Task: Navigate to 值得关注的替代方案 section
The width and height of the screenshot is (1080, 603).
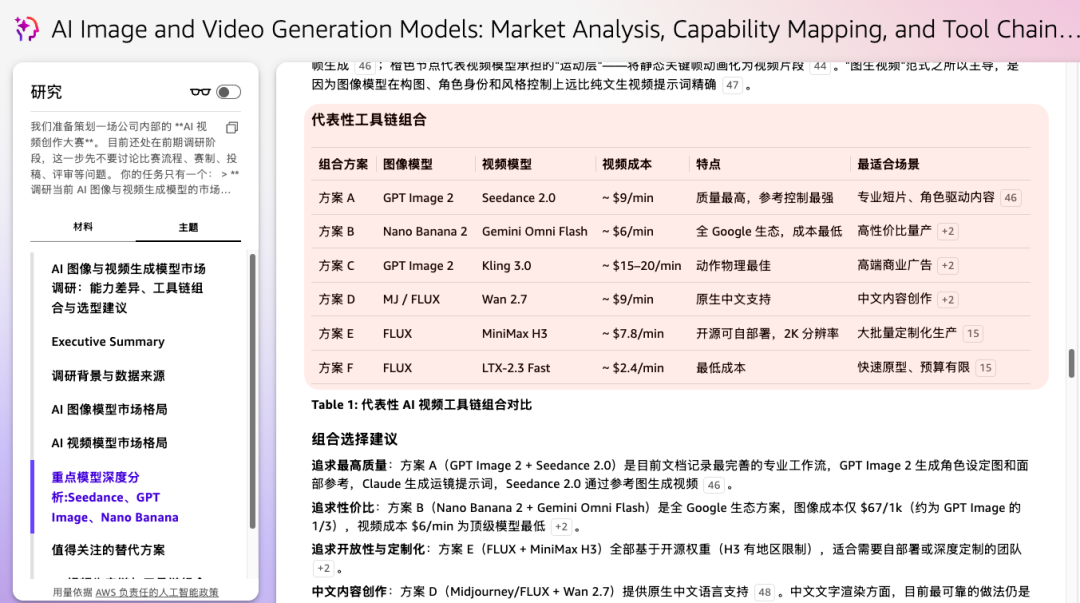Action: coord(108,550)
